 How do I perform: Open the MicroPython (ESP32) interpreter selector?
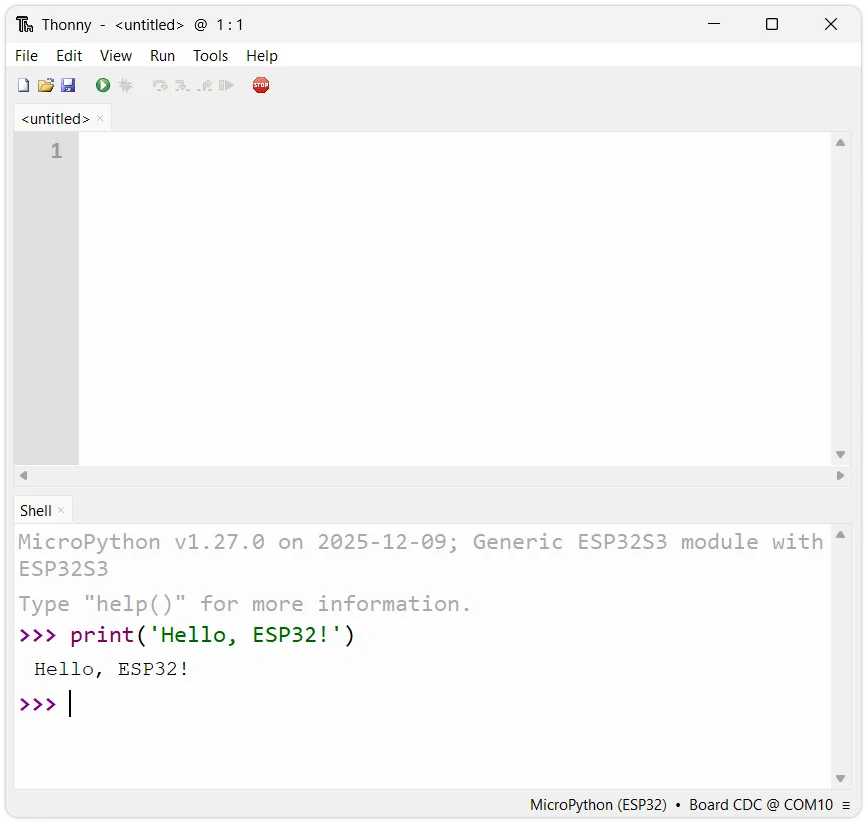tap(598, 805)
